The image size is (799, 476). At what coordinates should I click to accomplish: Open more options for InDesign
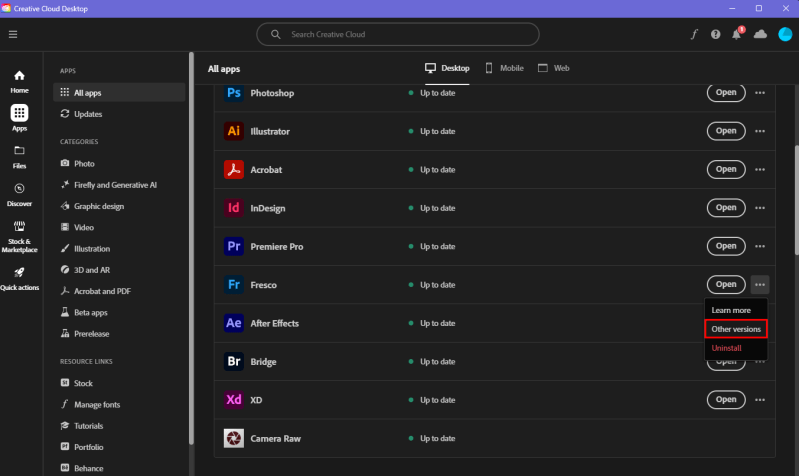coord(760,208)
